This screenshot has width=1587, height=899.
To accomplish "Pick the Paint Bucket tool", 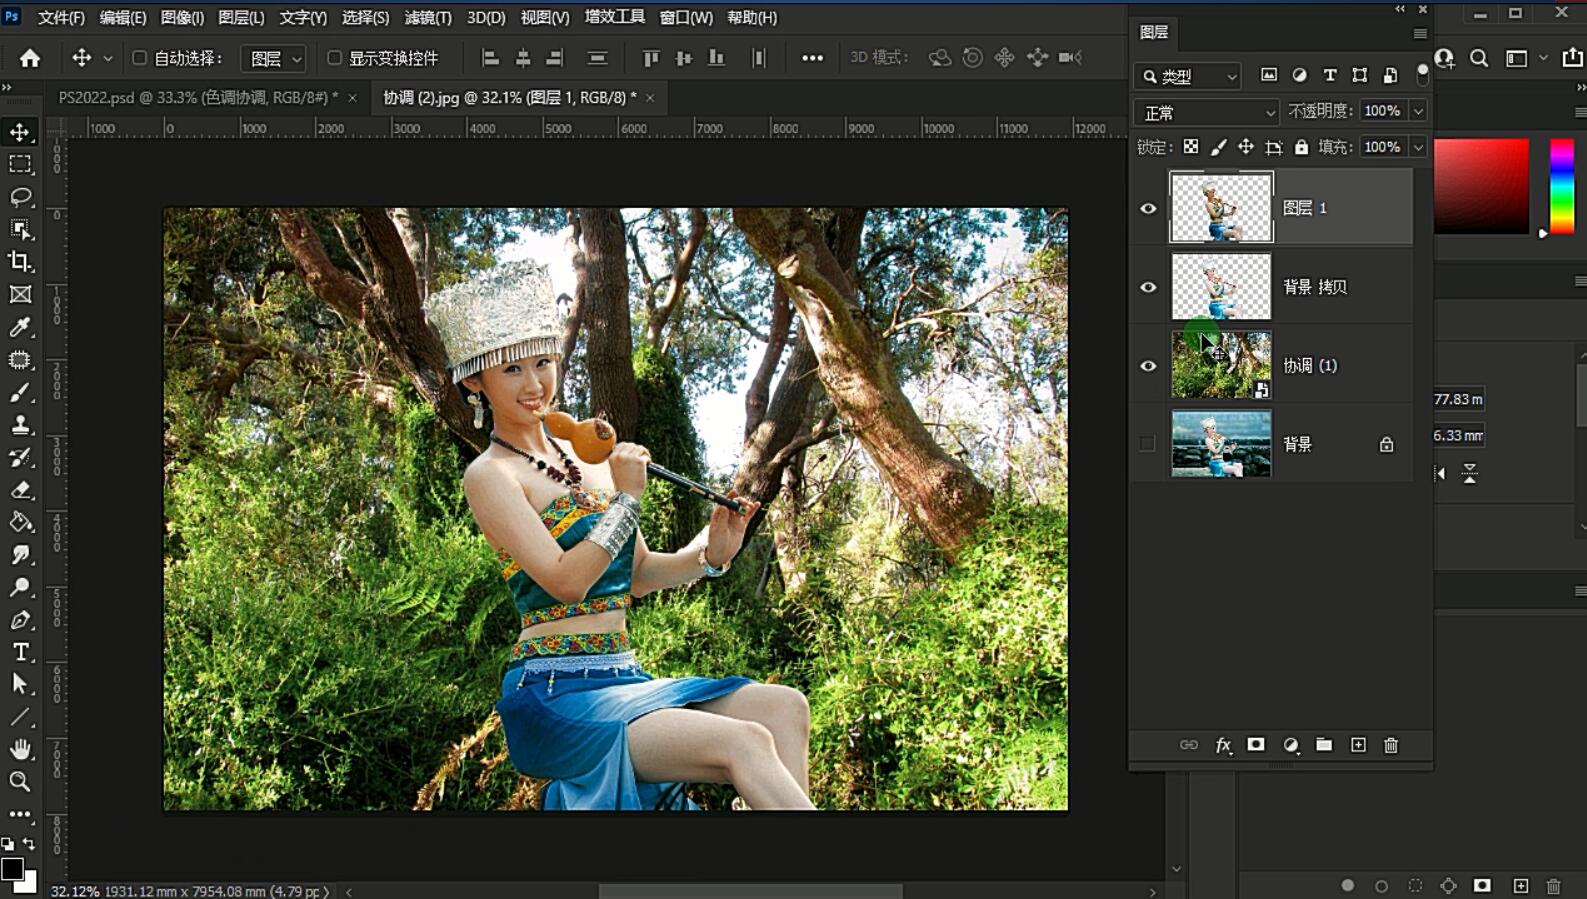I will click(20, 523).
